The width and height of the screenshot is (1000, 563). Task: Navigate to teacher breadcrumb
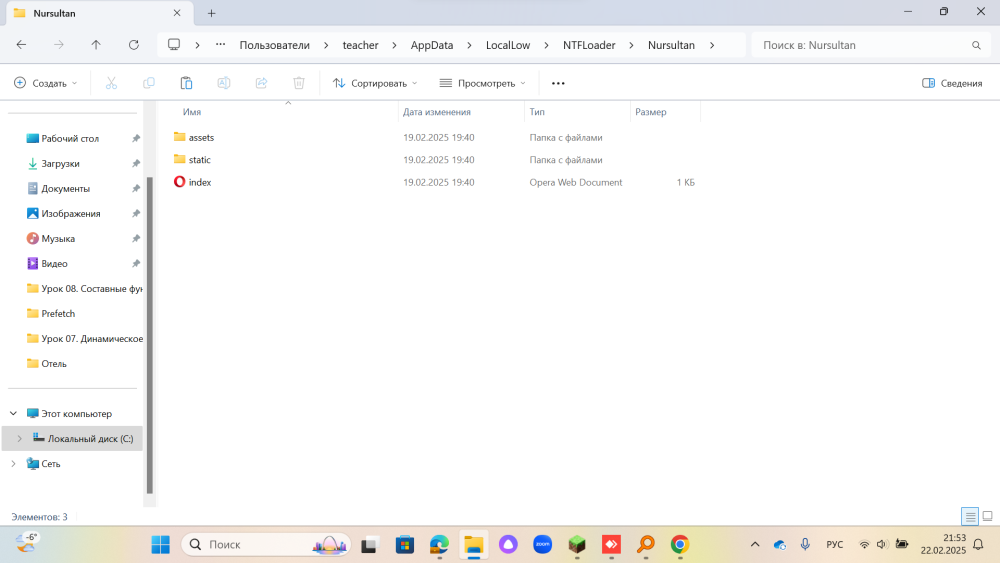[360, 45]
